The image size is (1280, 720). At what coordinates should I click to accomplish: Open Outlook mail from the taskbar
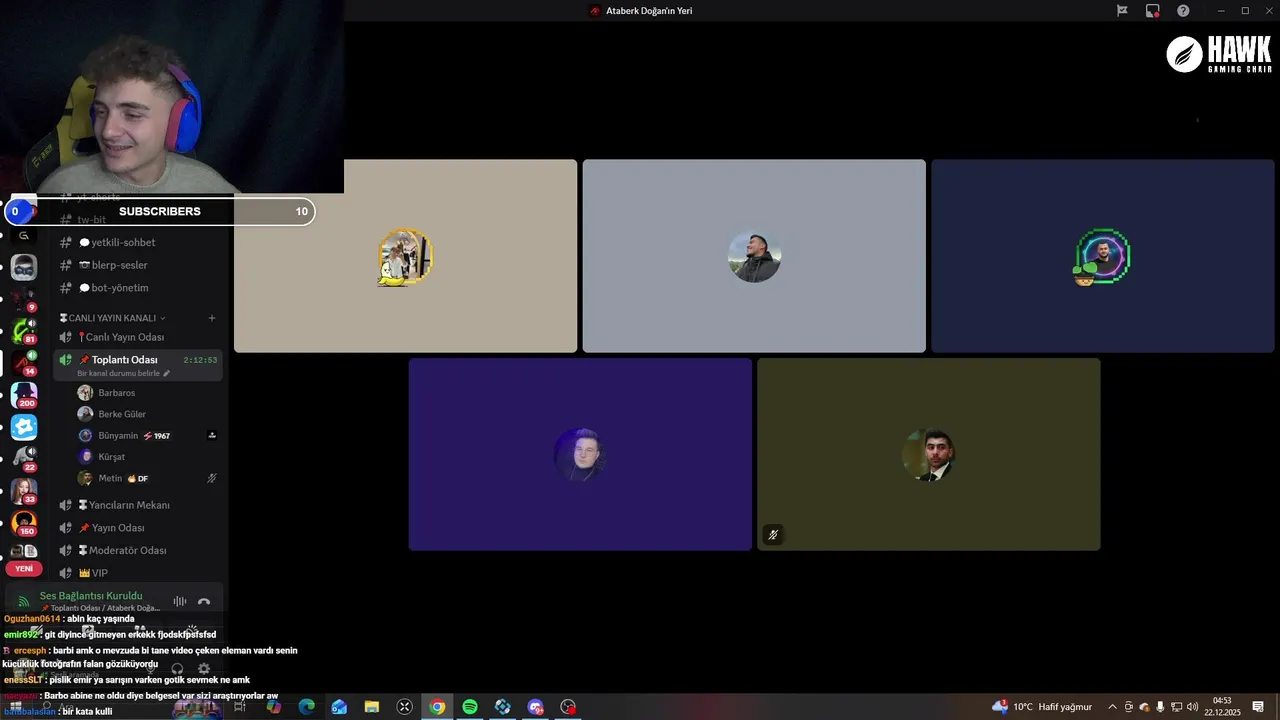click(339, 707)
